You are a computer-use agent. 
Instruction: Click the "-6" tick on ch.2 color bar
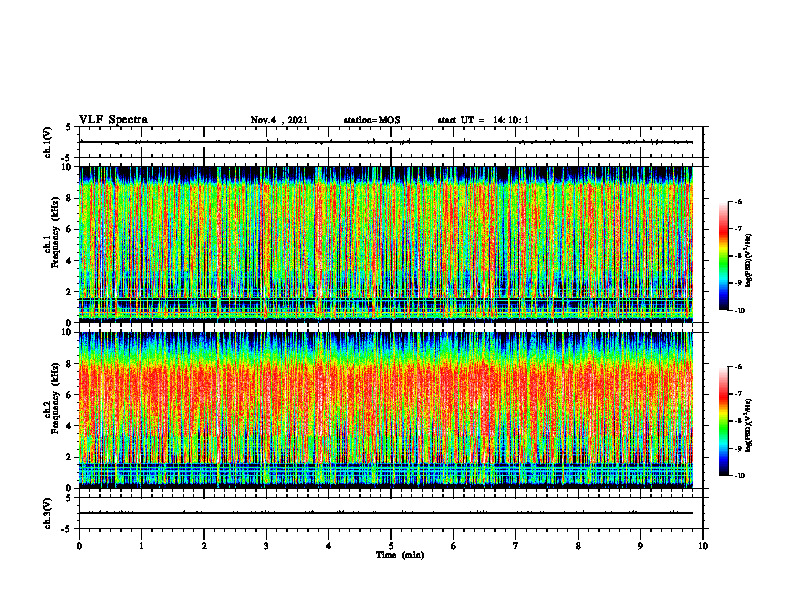[738, 367]
